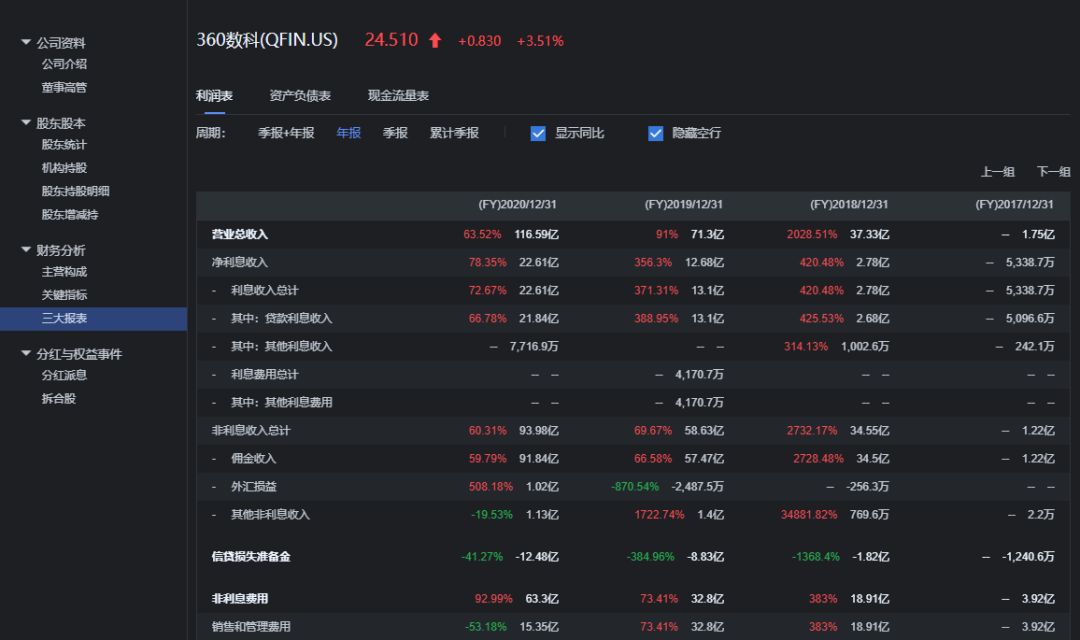The height and width of the screenshot is (640, 1080).
Task: Click the 58.63亿 non-interest income value
Action: [x=704, y=431]
